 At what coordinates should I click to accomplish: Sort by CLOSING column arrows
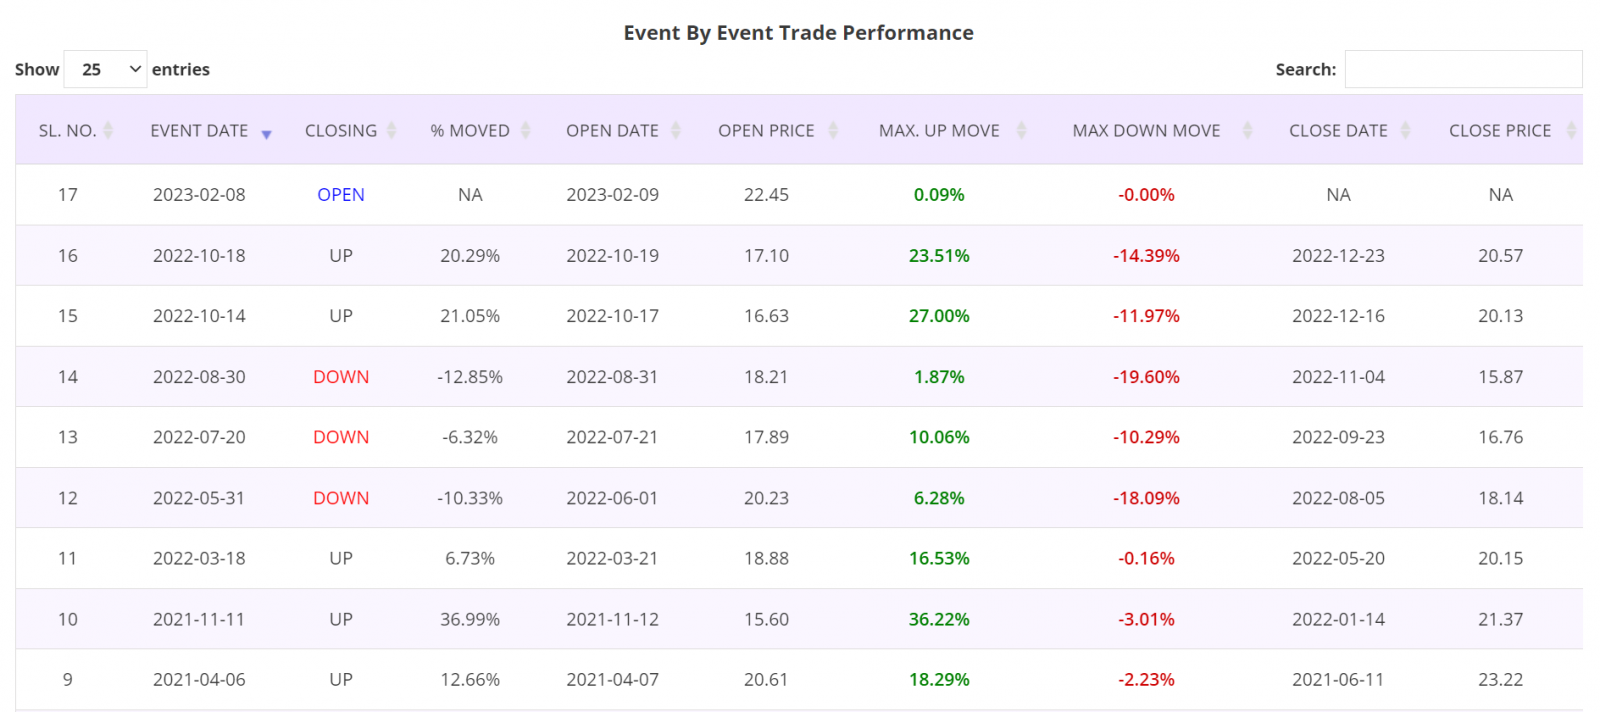tap(391, 130)
